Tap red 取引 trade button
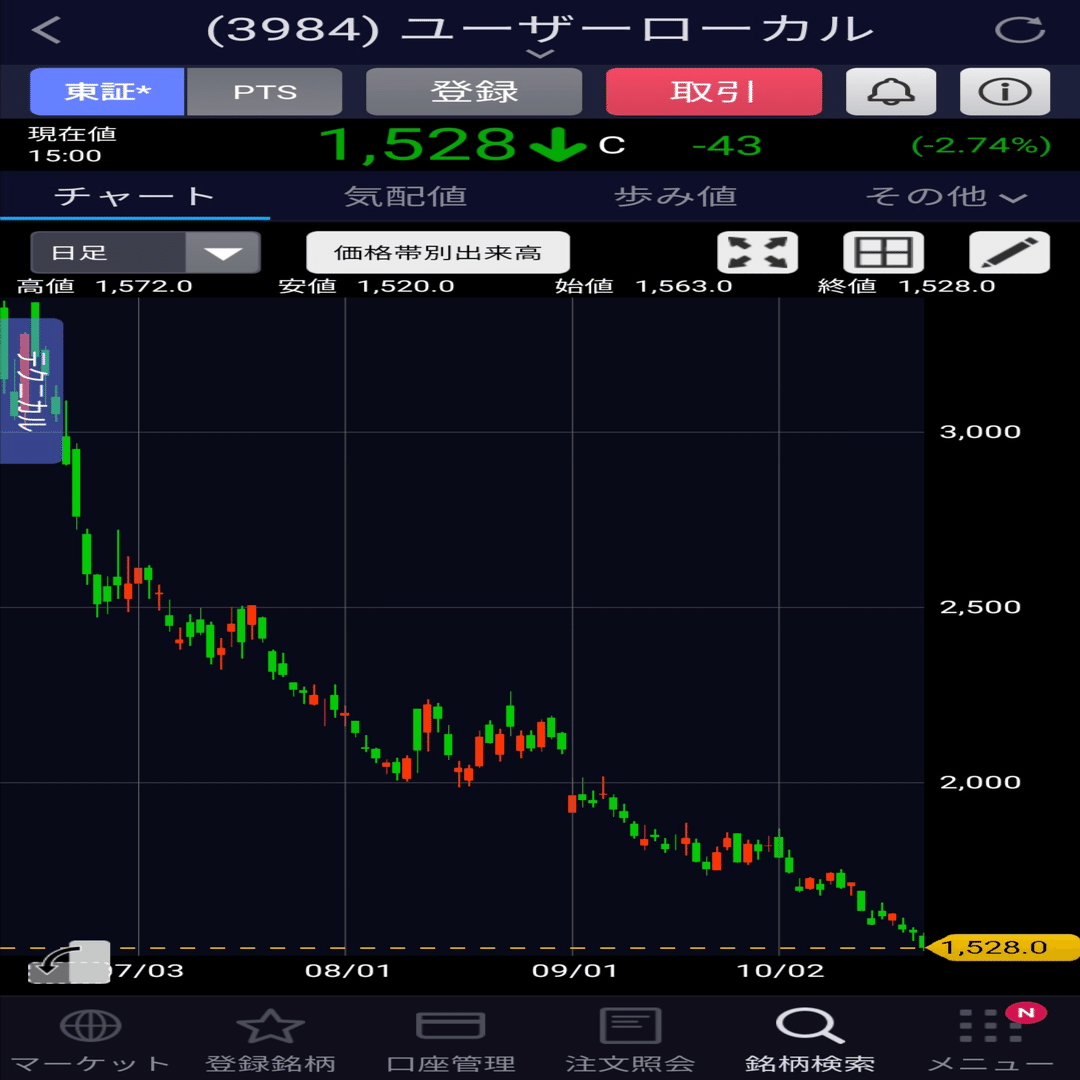 (714, 92)
